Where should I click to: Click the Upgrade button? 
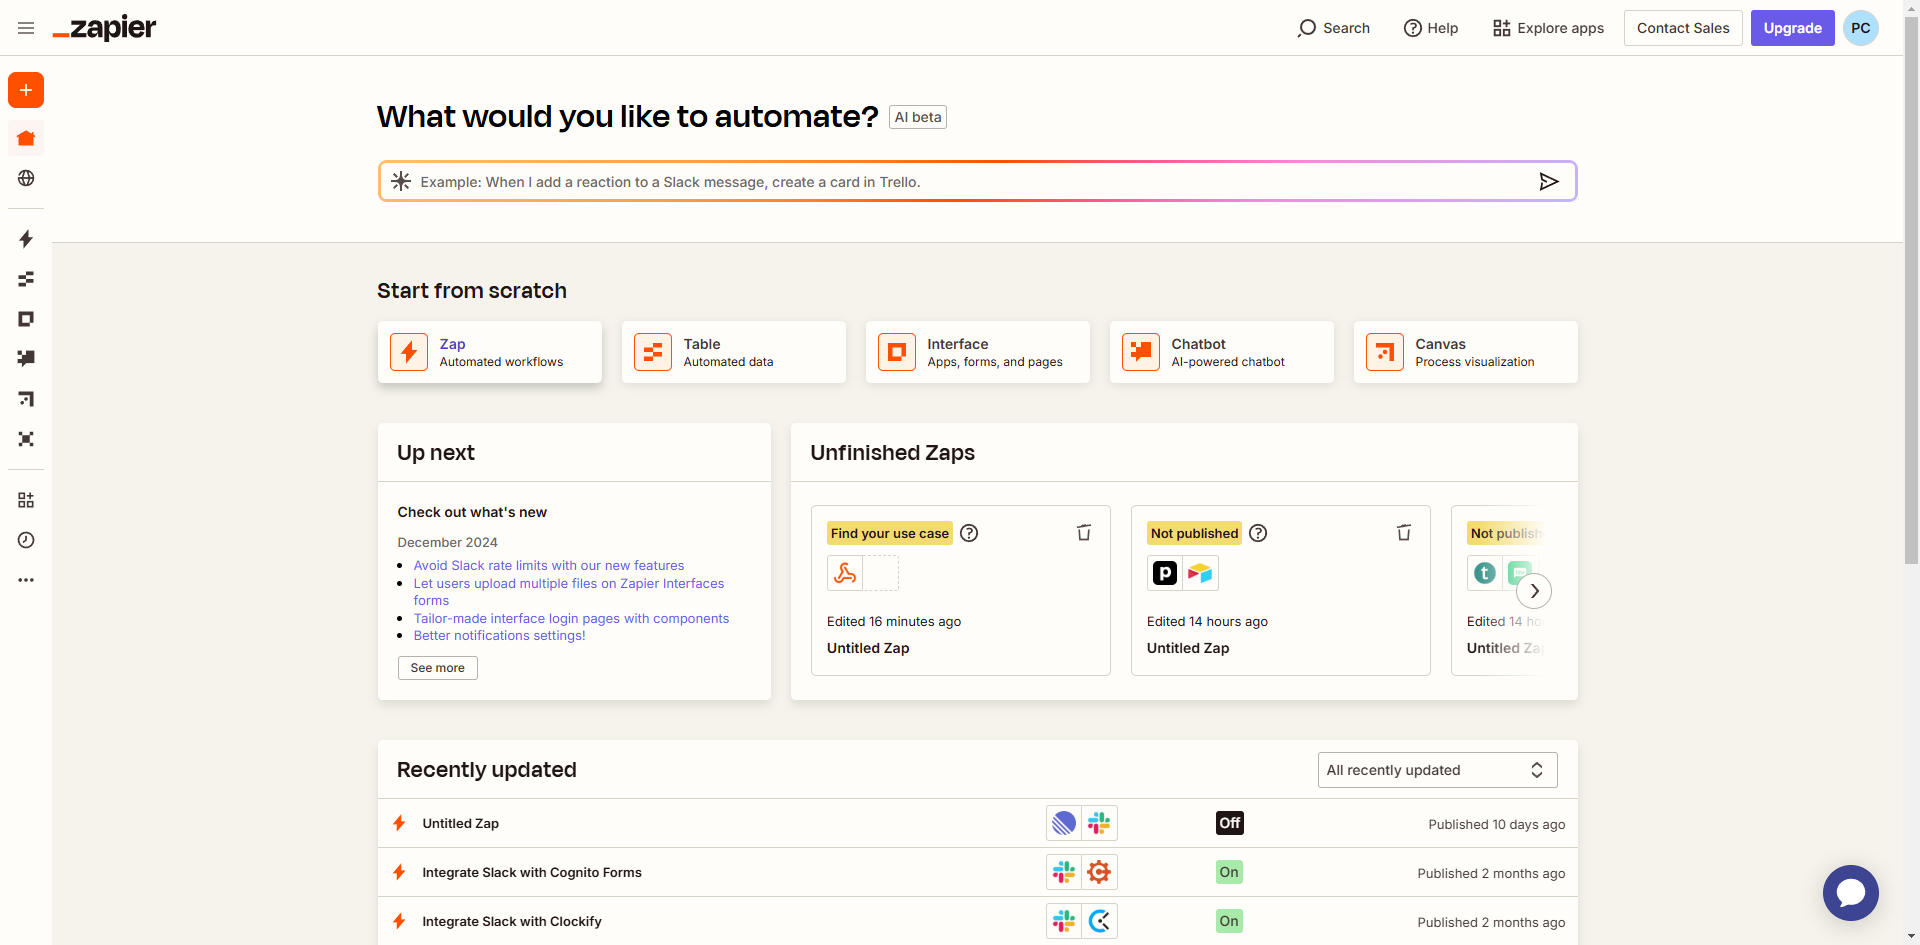pyautogui.click(x=1792, y=28)
